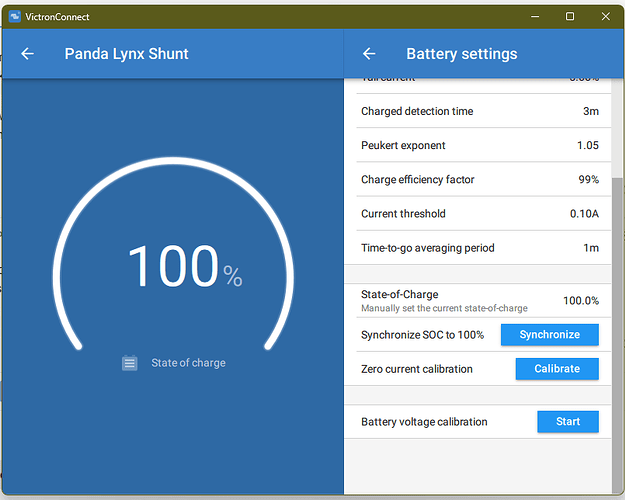Open Charge efficiency factor setting
This screenshot has height=500, width=625.
(480, 180)
